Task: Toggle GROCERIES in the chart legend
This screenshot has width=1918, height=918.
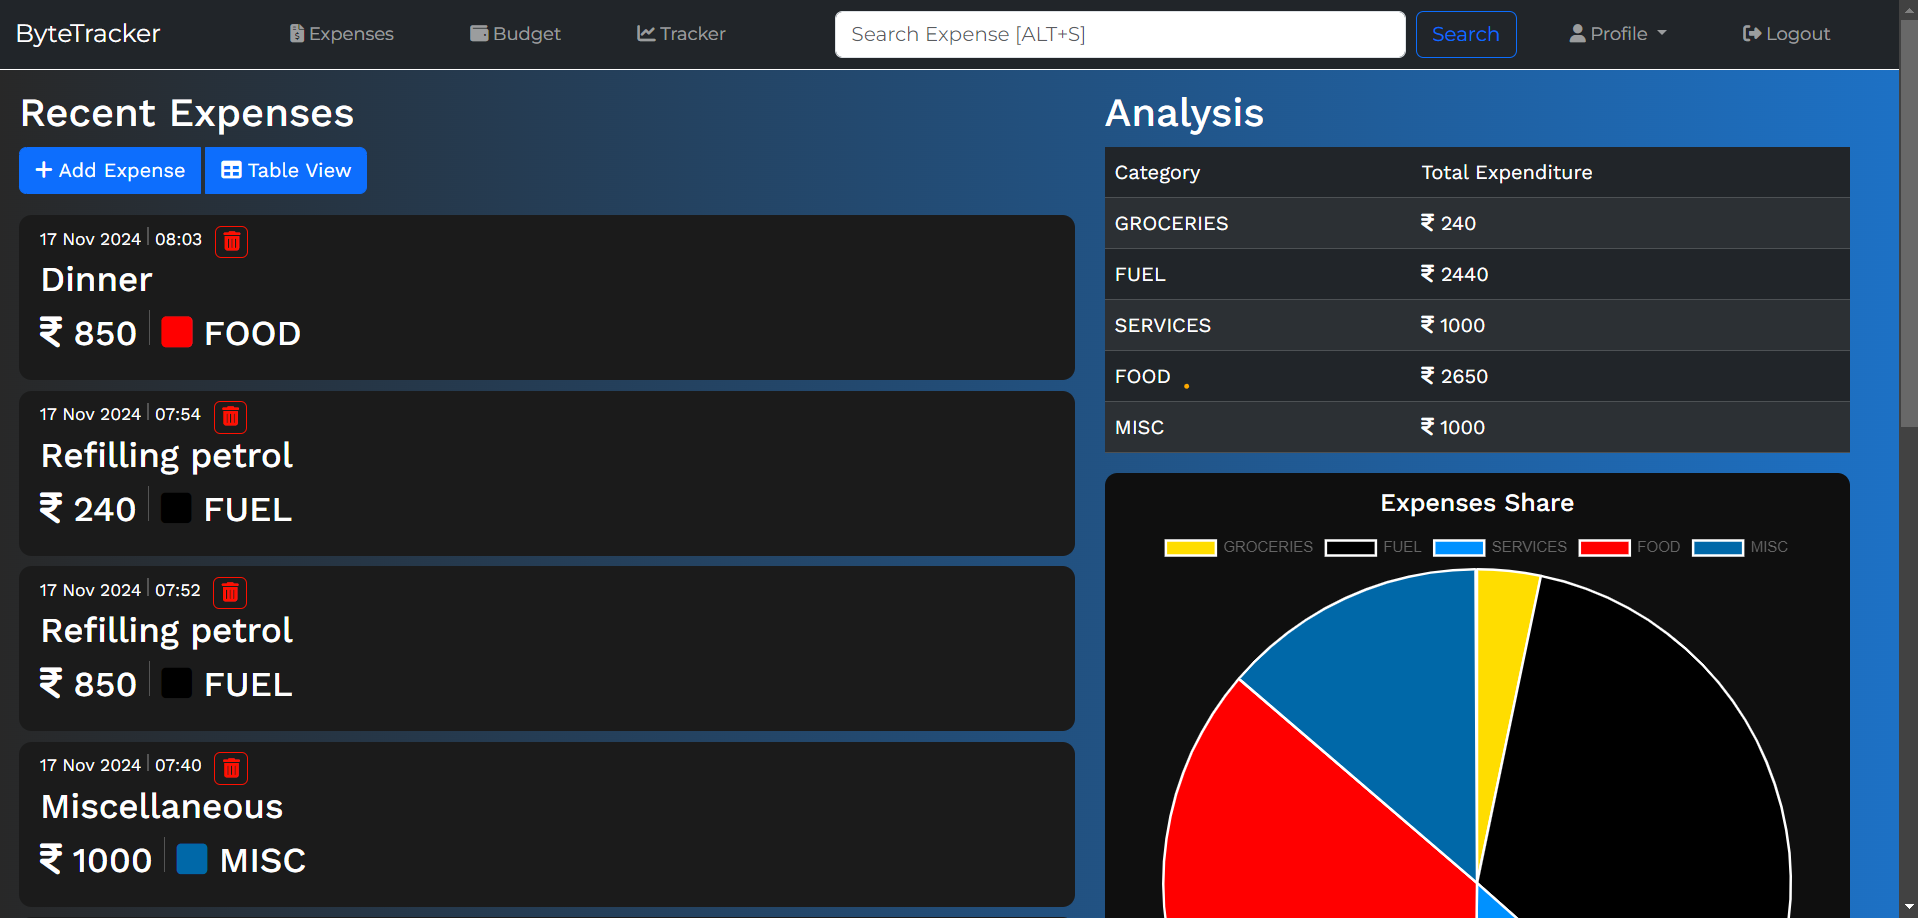Action: click(1238, 547)
